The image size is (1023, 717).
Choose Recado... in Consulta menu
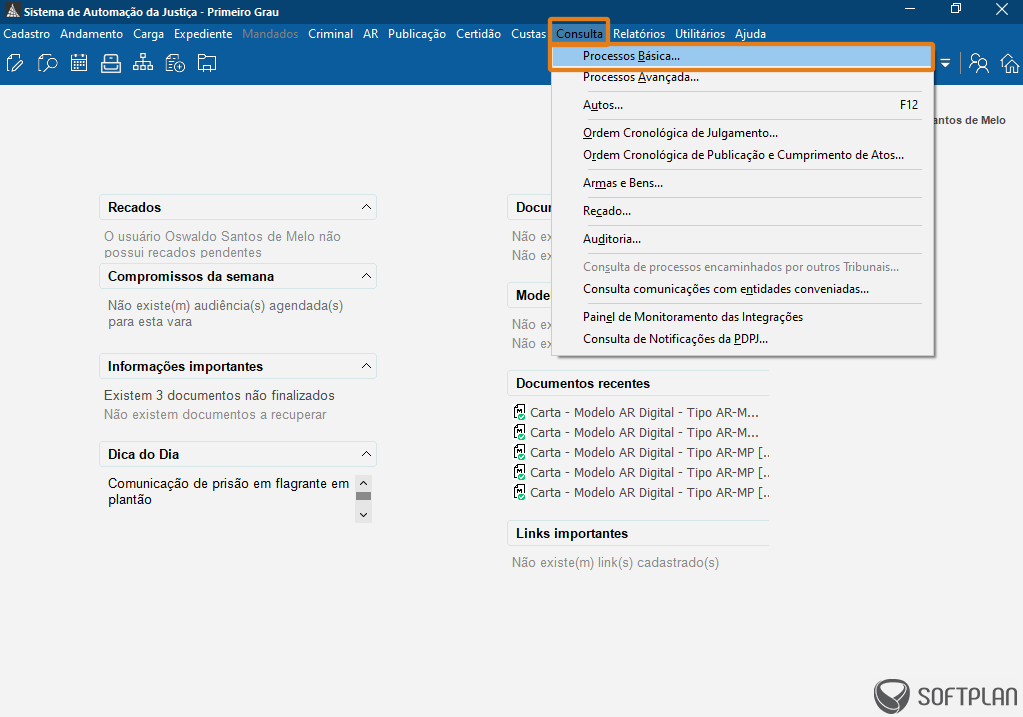(x=742, y=211)
